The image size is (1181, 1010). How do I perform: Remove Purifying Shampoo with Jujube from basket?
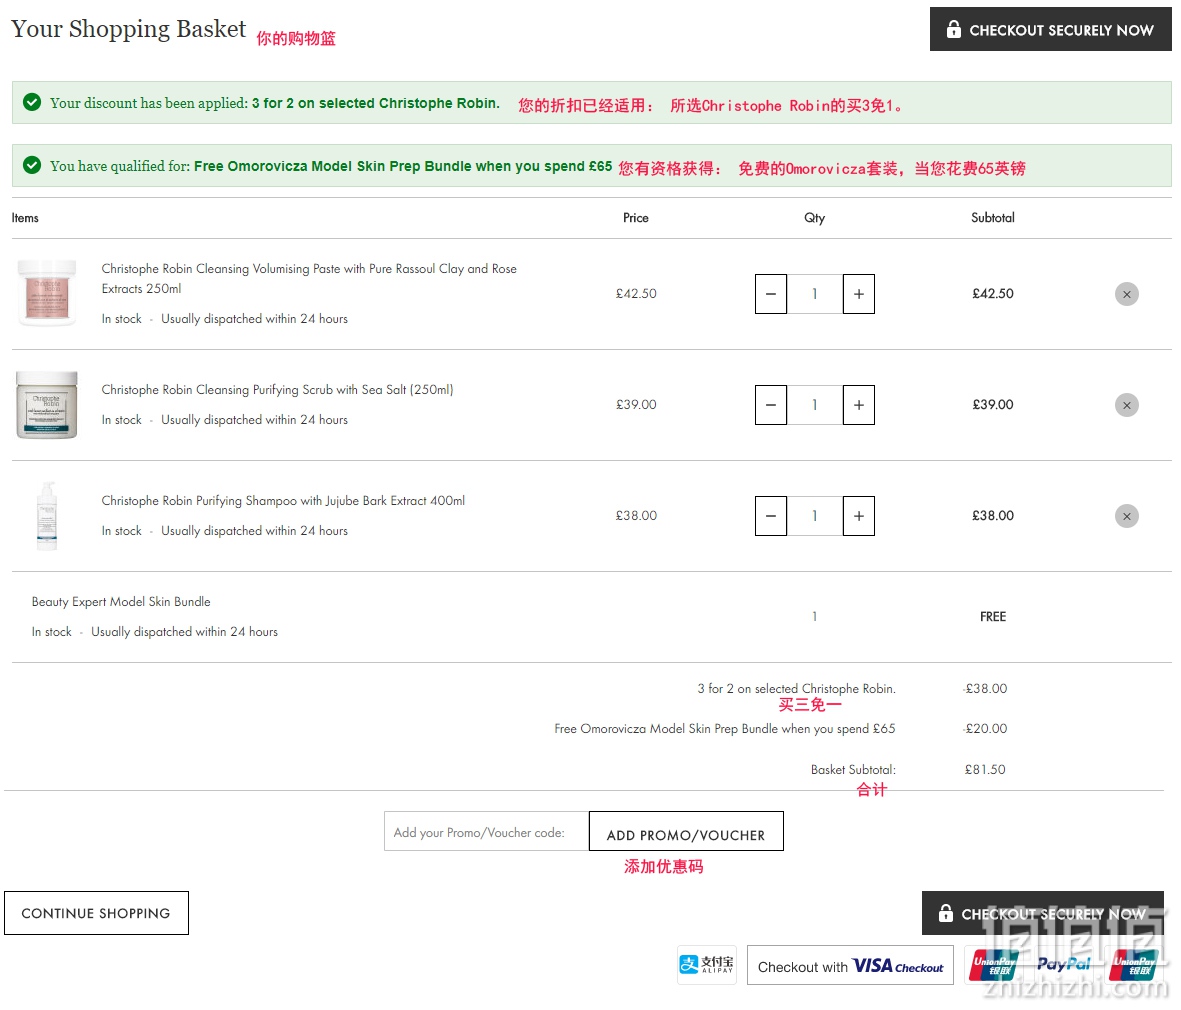pos(1127,516)
